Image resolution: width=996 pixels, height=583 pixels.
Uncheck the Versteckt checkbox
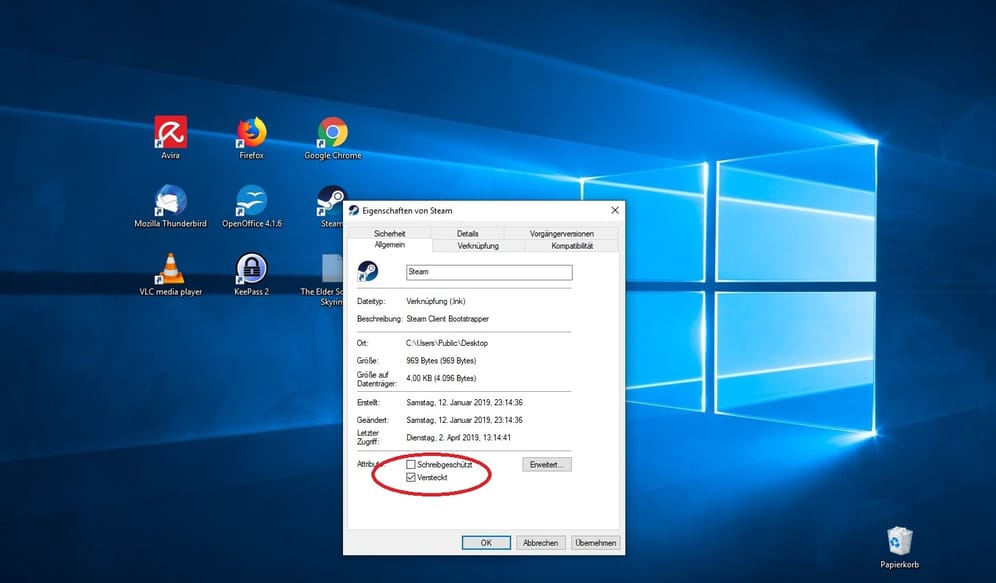(411, 477)
